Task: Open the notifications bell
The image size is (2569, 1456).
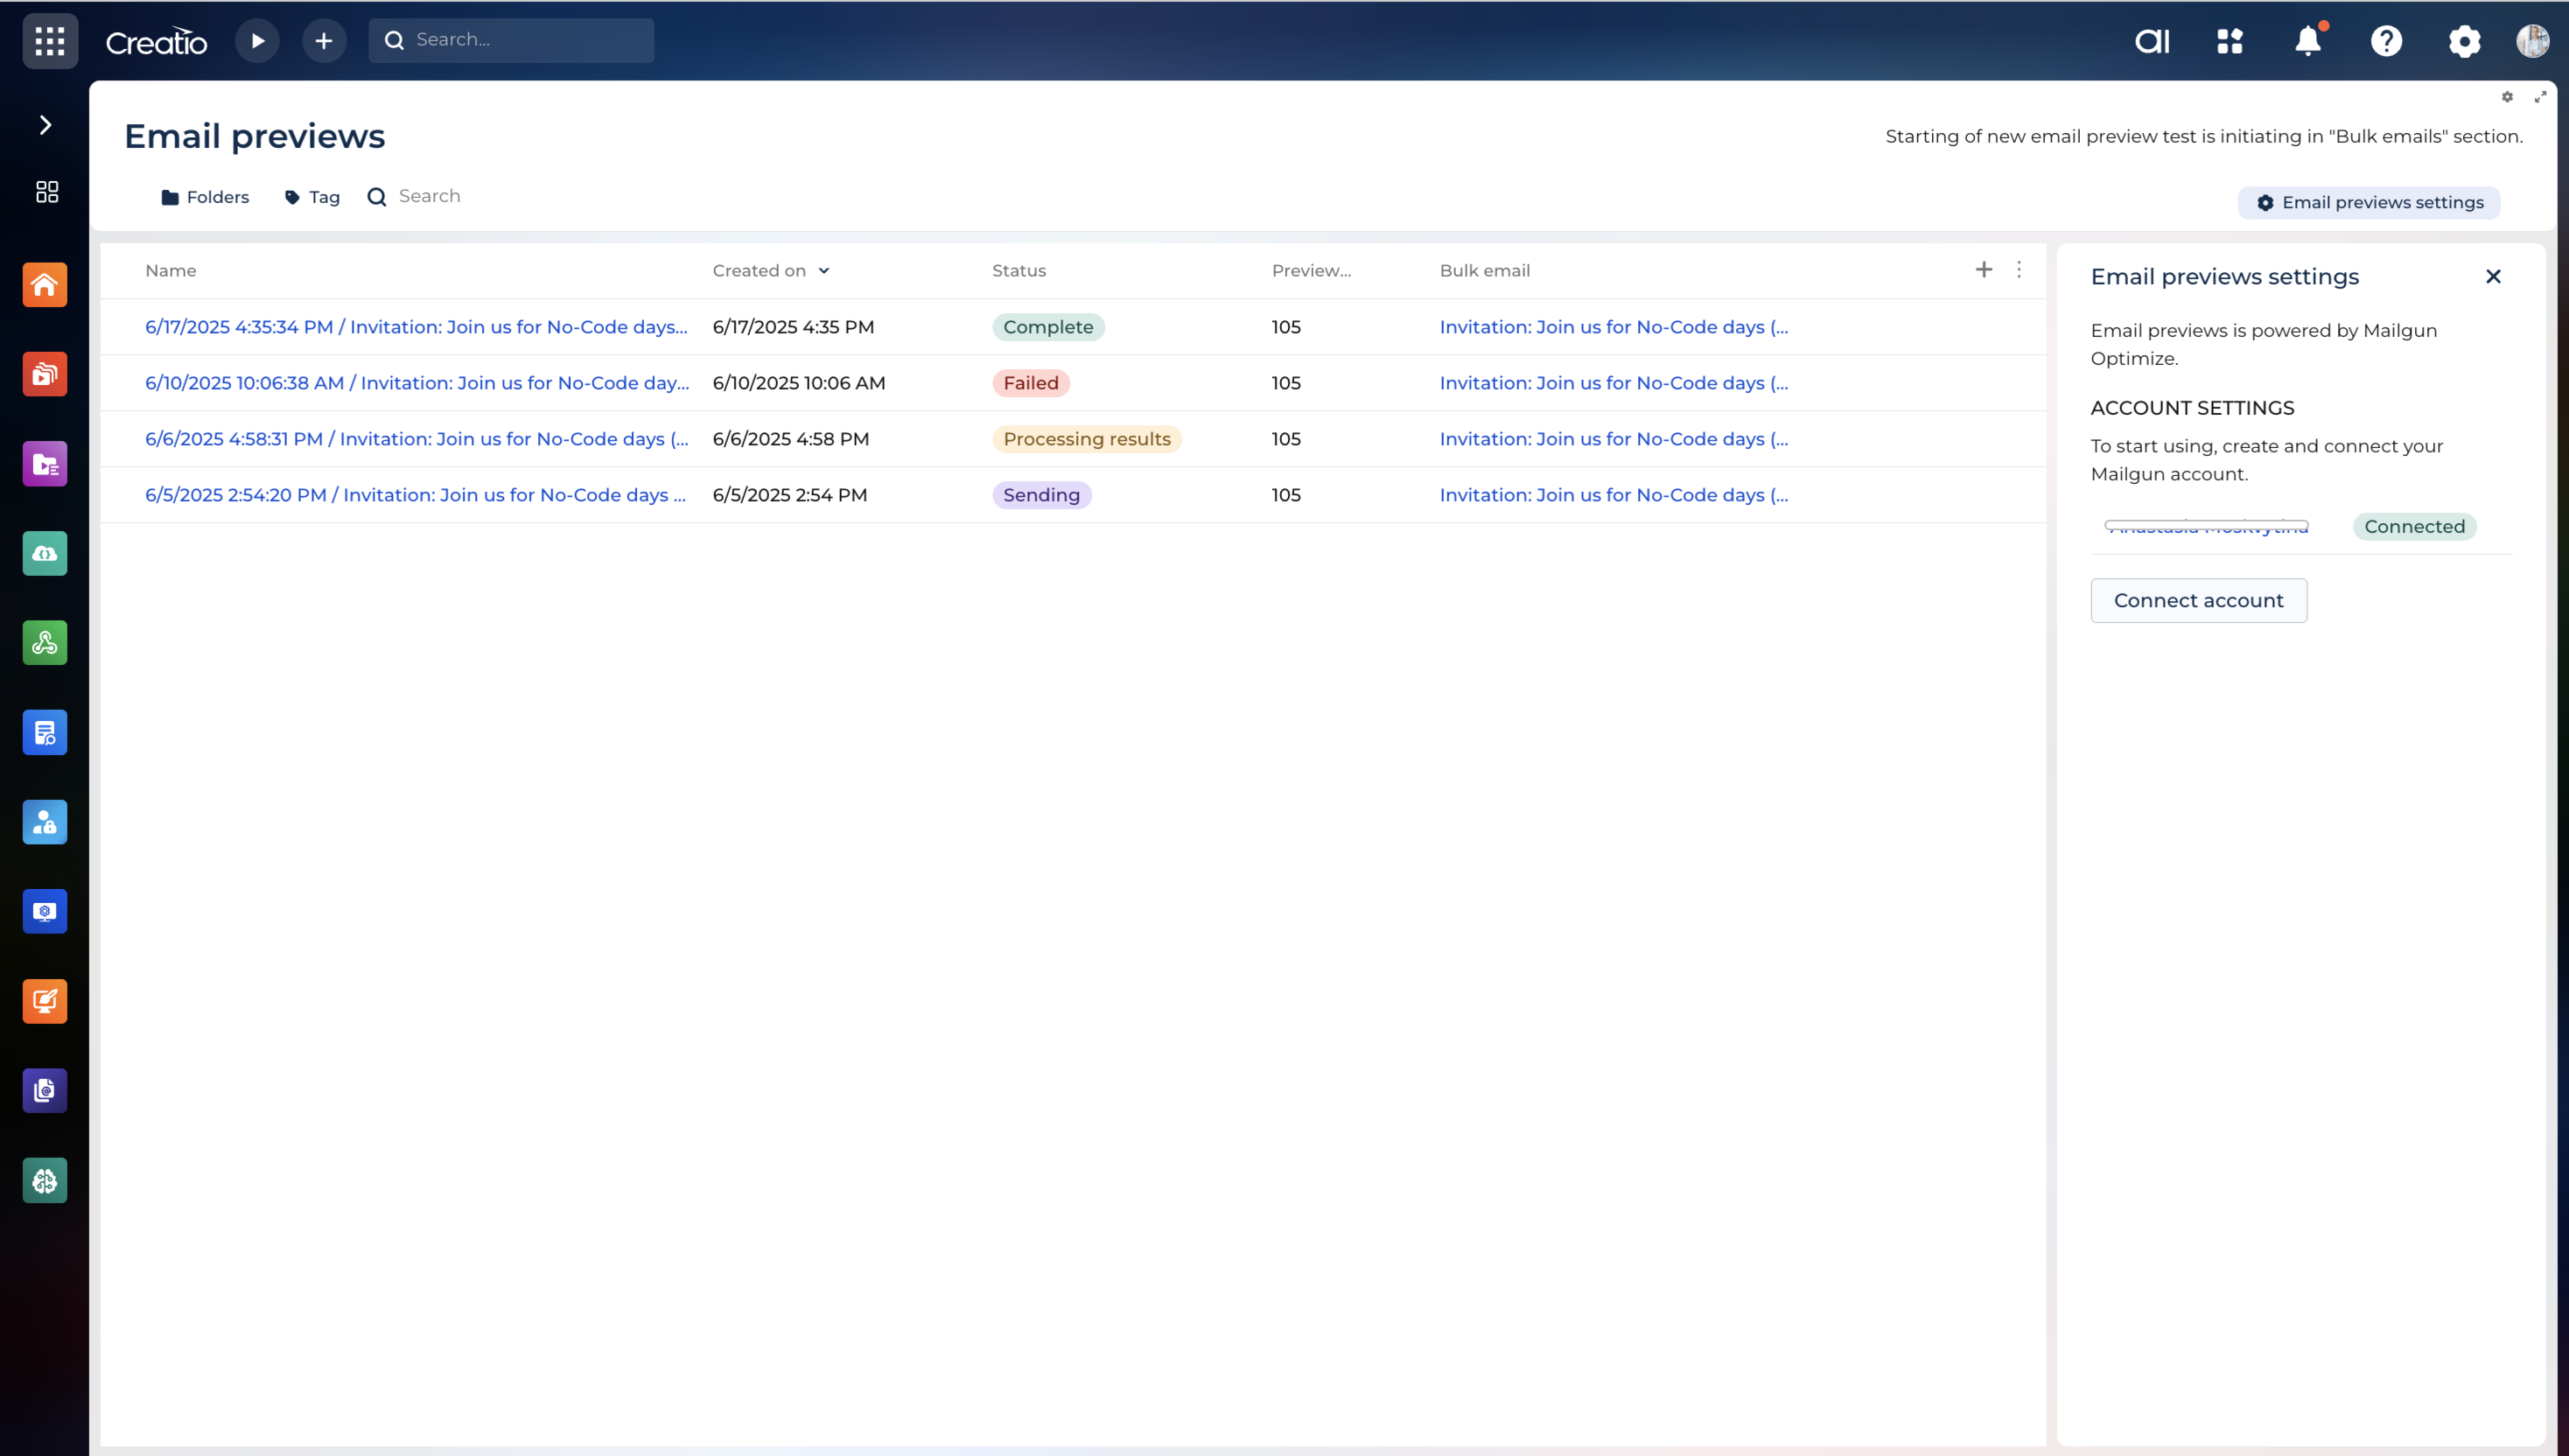Action: [2308, 41]
